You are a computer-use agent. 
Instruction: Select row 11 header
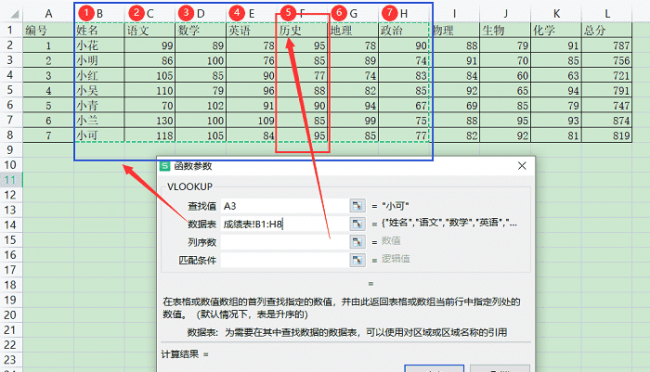(10, 180)
